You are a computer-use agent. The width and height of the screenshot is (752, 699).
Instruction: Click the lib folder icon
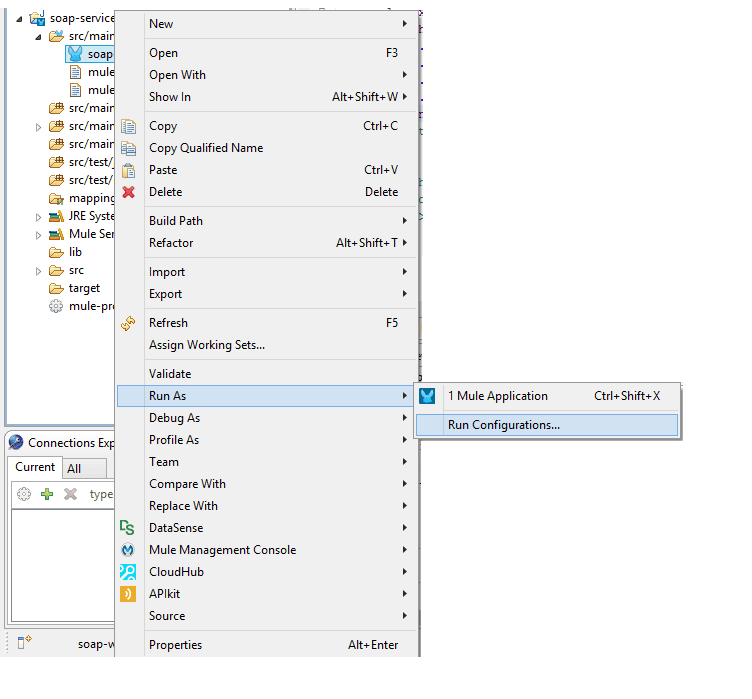(x=56, y=252)
